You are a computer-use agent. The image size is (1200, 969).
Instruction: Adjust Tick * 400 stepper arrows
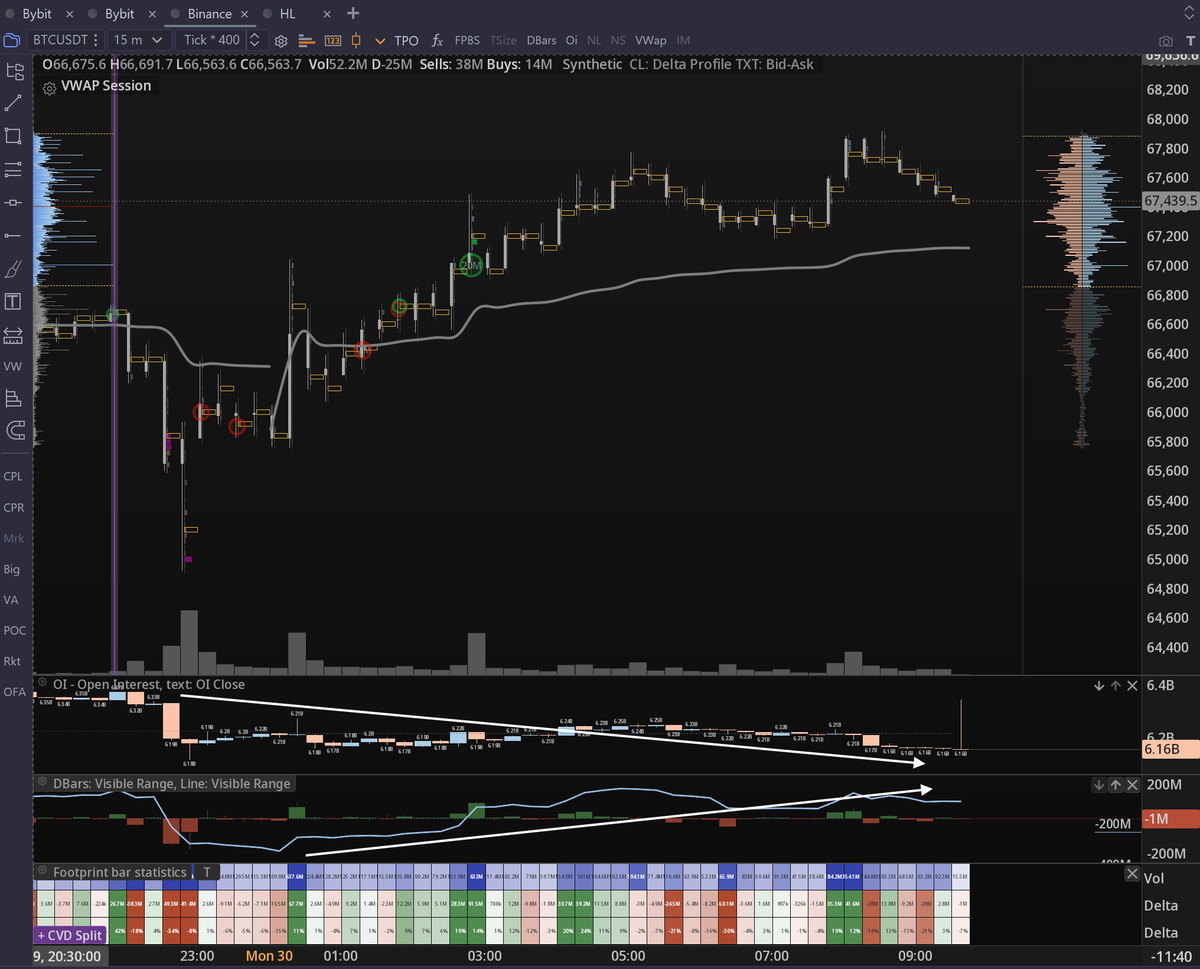click(x=254, y=40)
